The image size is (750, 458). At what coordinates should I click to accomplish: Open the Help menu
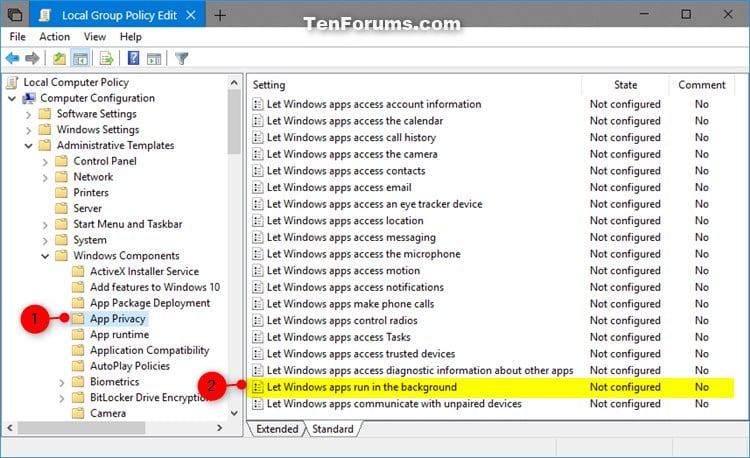pyautogui.click(x=131, y=37)
